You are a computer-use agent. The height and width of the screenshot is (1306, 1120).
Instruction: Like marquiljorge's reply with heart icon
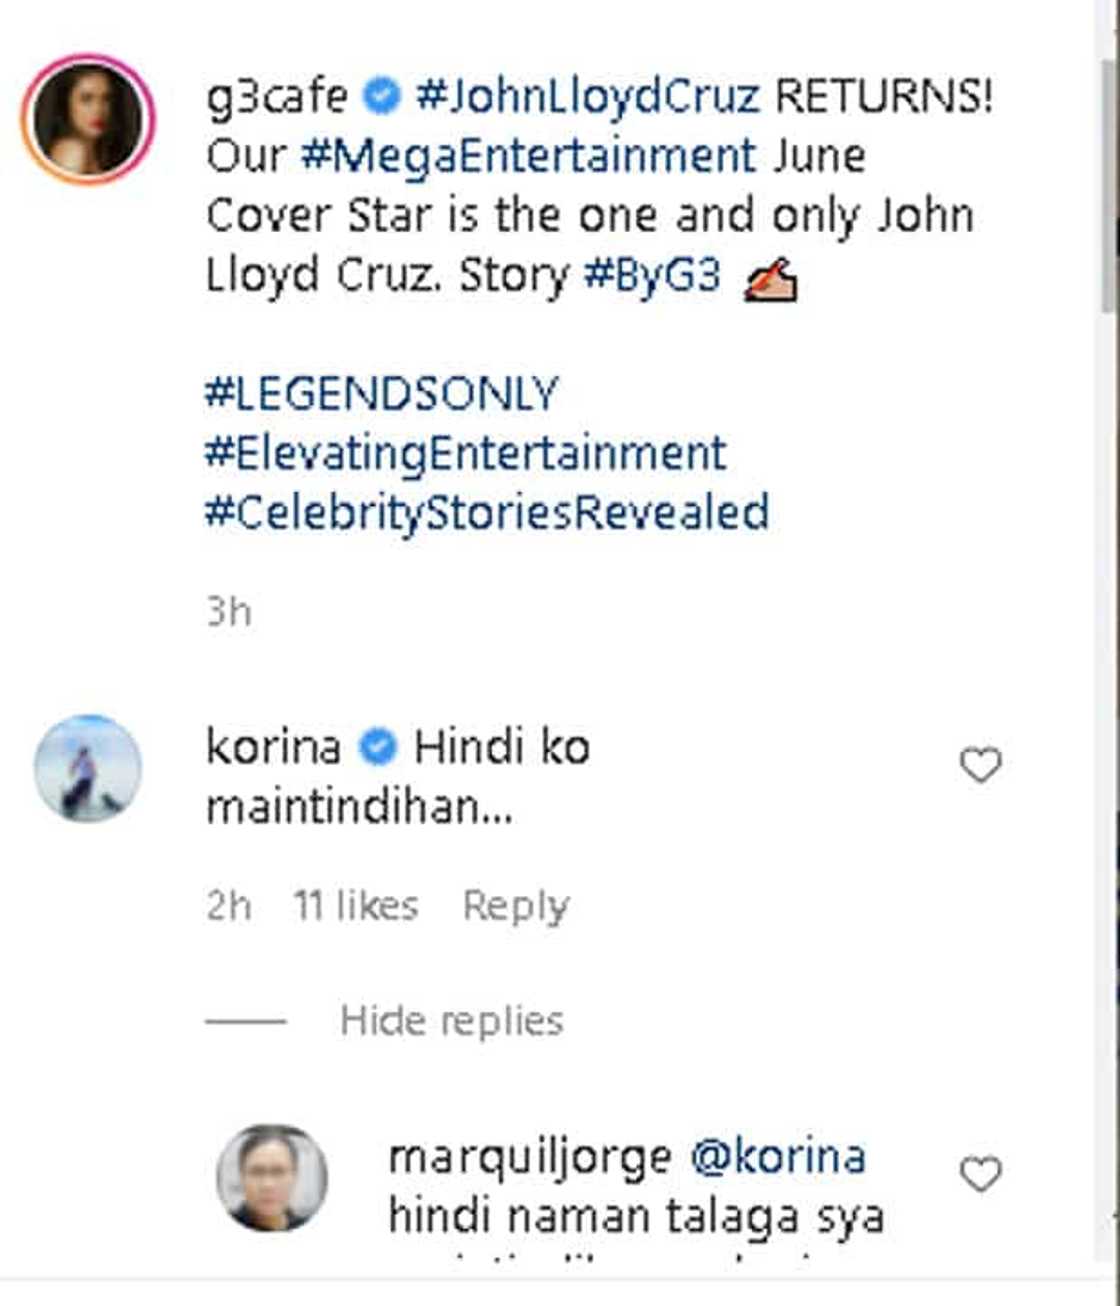coord(980,1174)
